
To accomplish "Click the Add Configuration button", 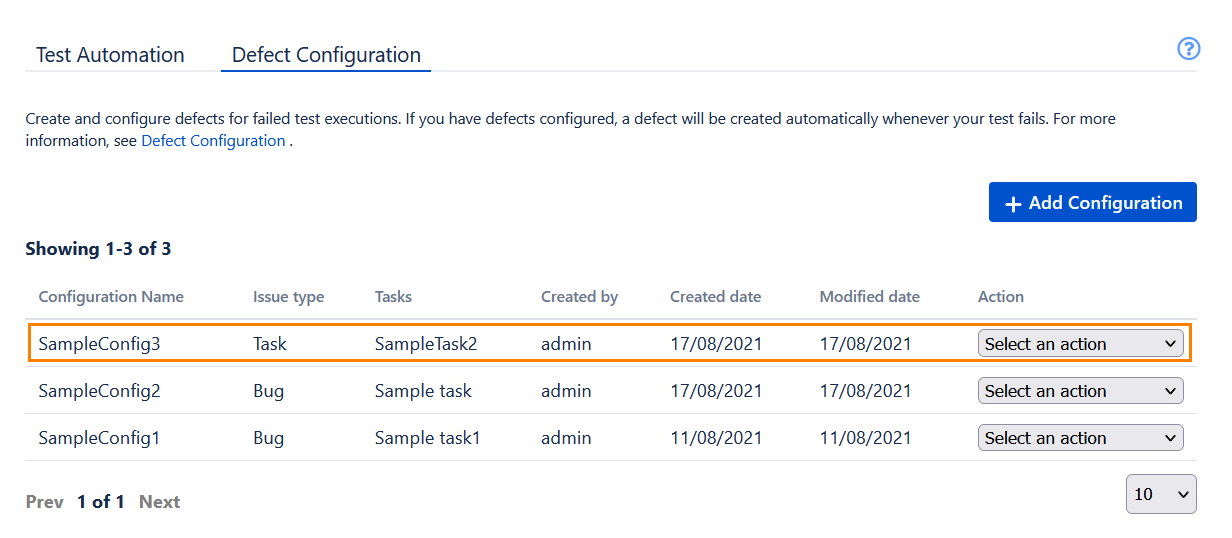I will click(x=1092, y=202).
